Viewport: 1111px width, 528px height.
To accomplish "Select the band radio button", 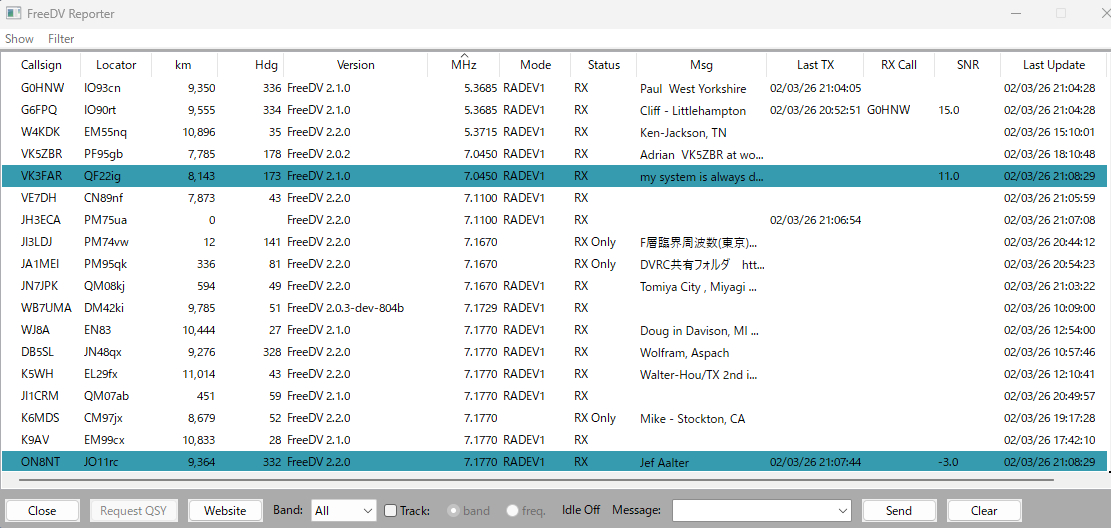I will [x=454, y=511].
